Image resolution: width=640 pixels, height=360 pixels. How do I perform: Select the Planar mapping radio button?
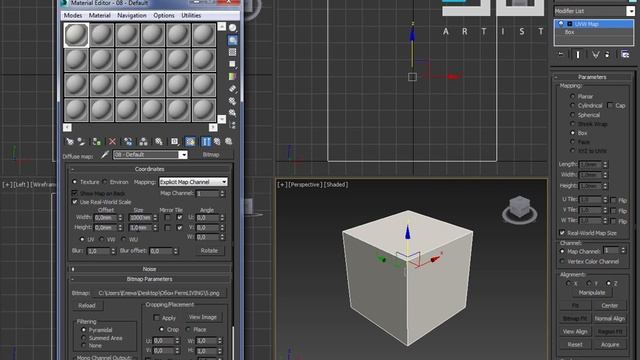coord(572,96)
